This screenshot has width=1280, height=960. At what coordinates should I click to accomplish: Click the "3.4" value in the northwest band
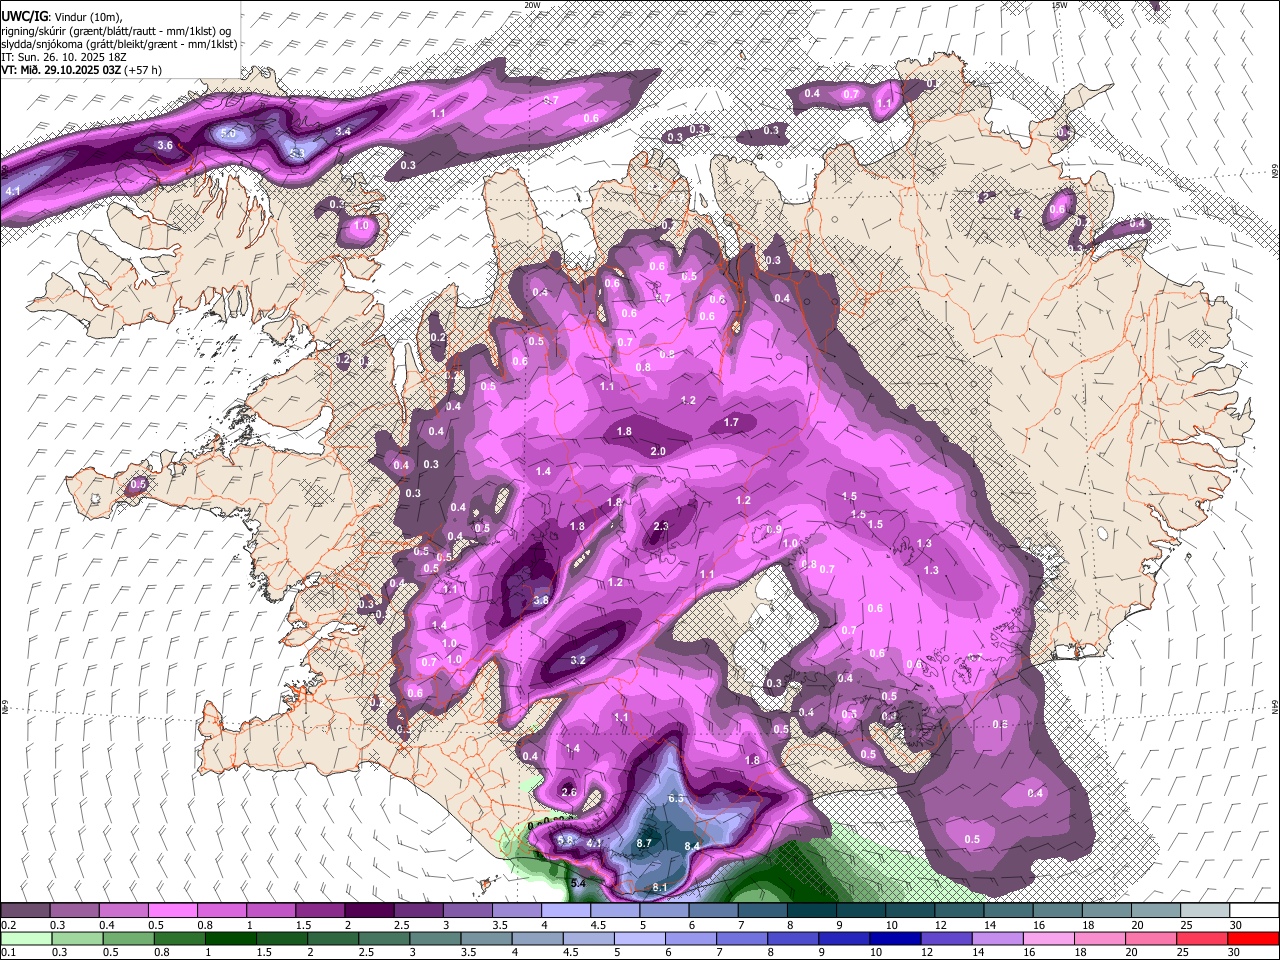coord(343,132)
